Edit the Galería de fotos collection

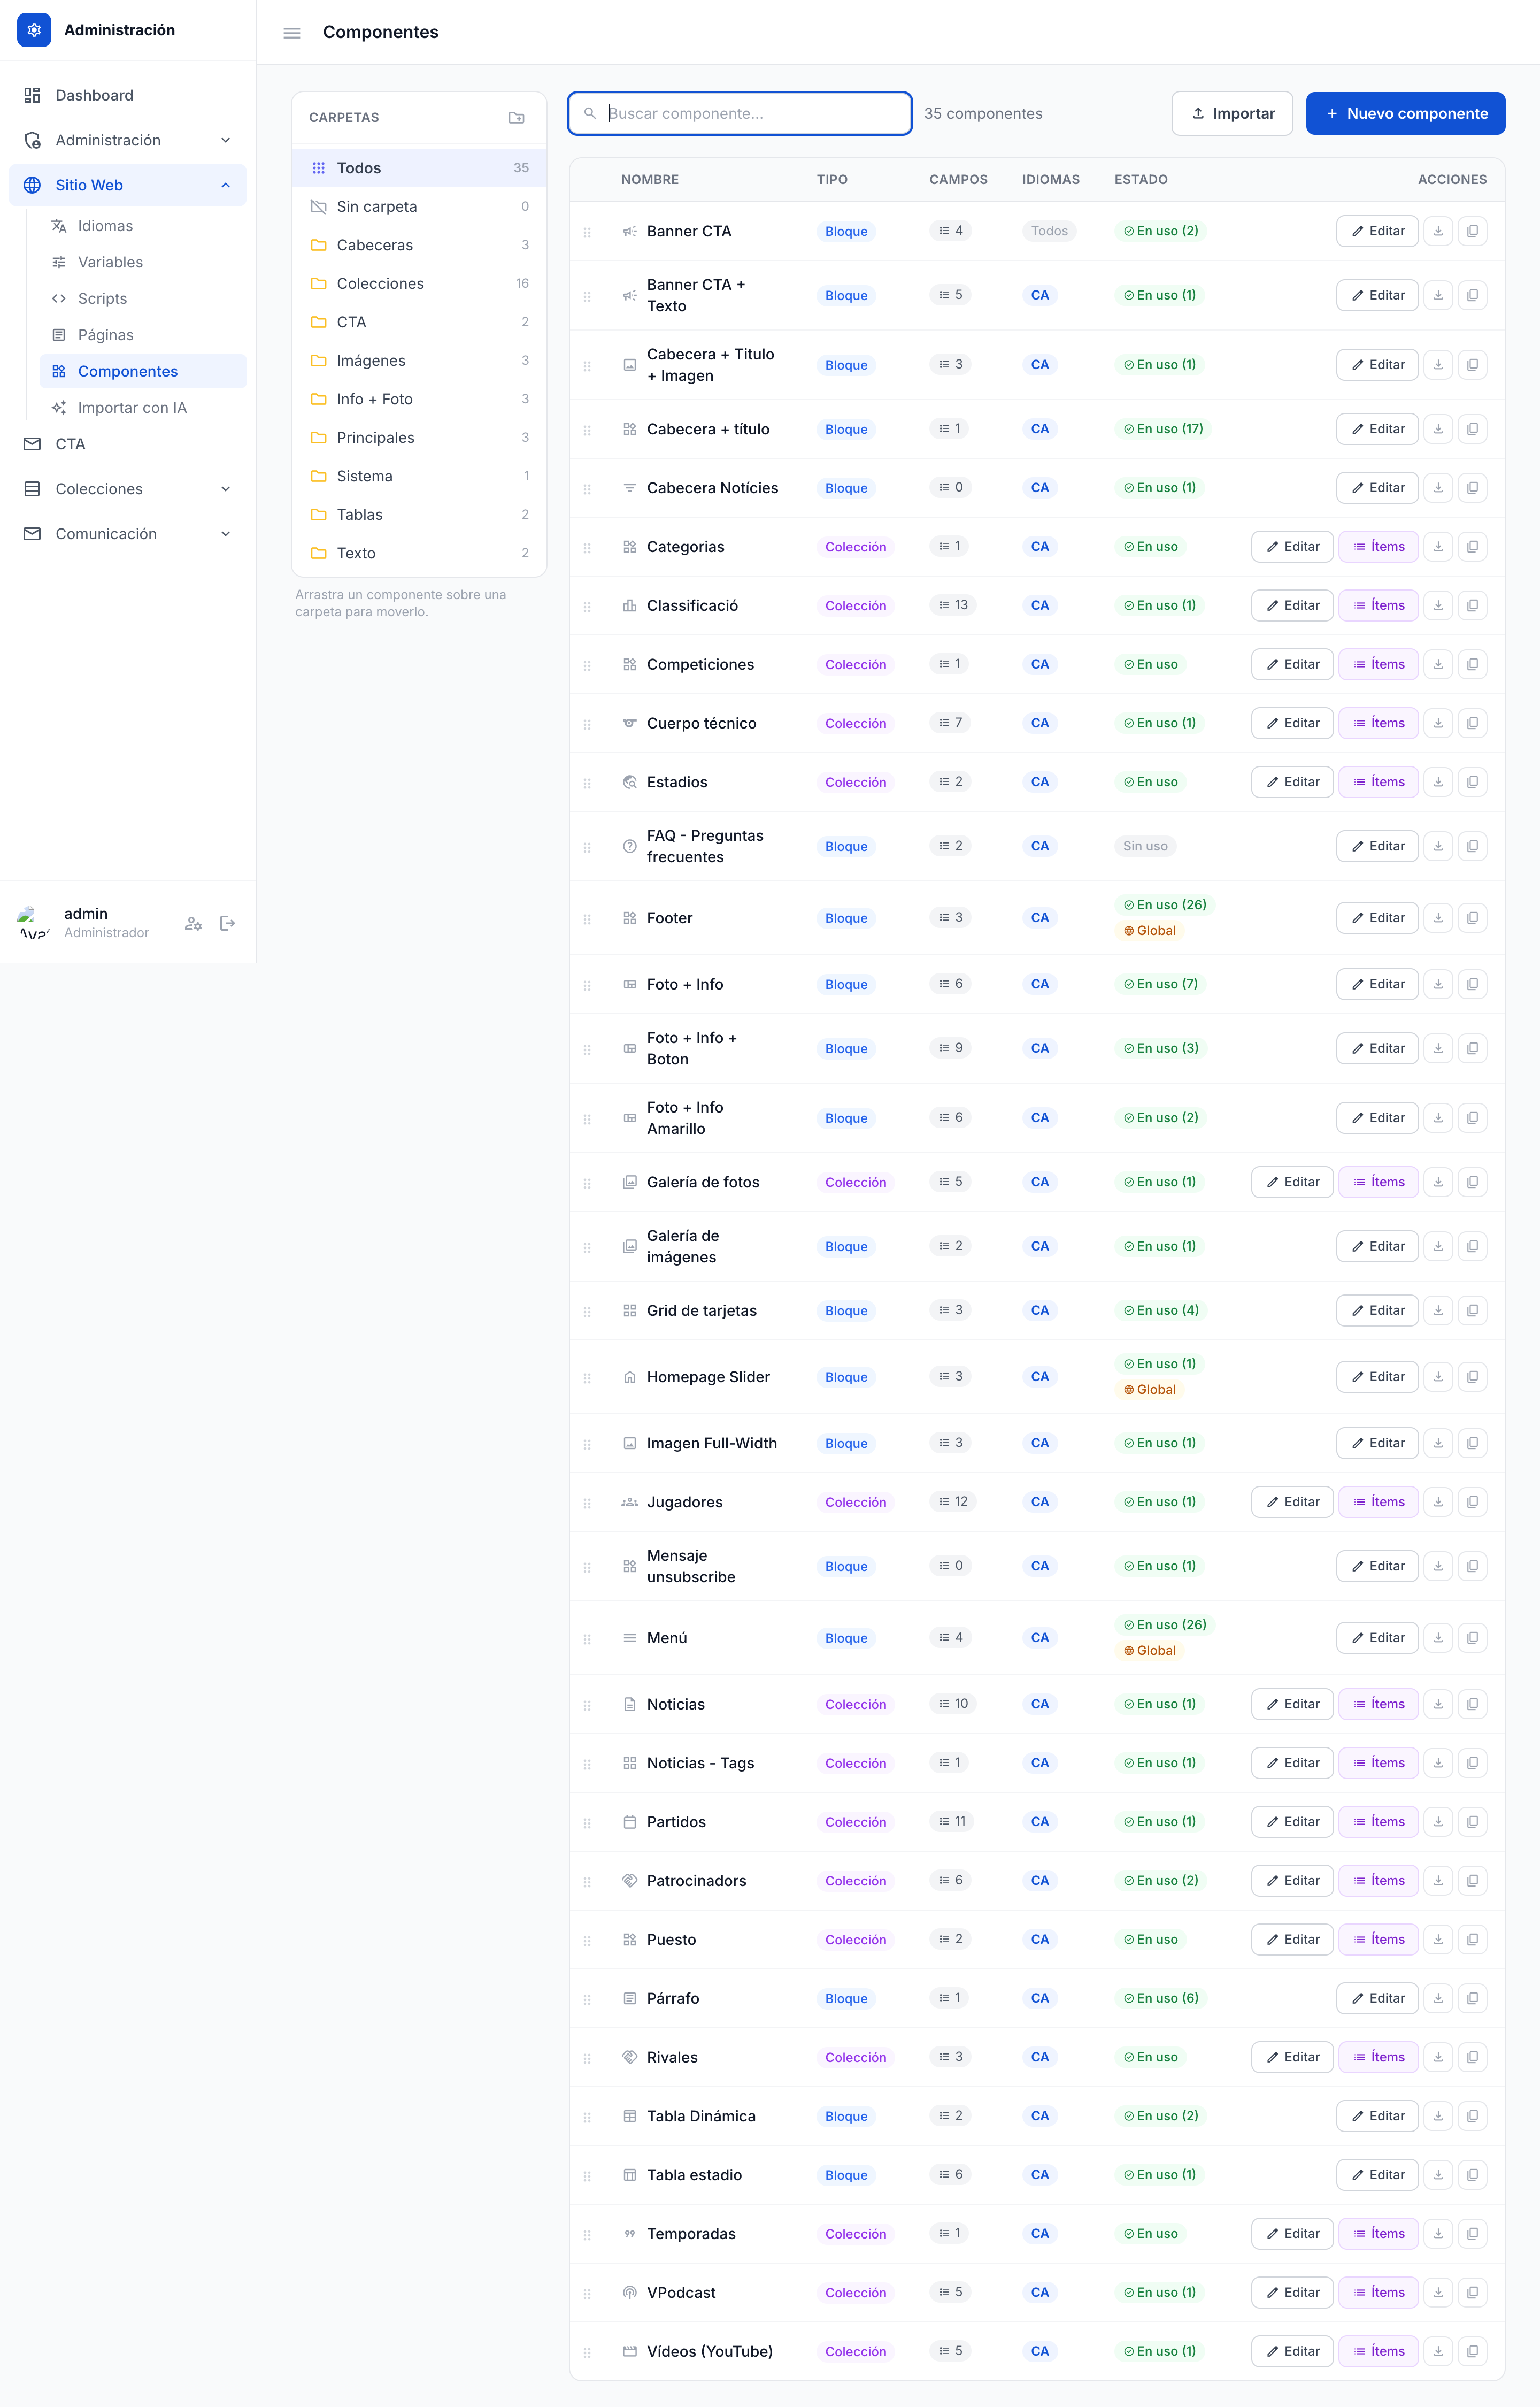tap(1292, 1182)
